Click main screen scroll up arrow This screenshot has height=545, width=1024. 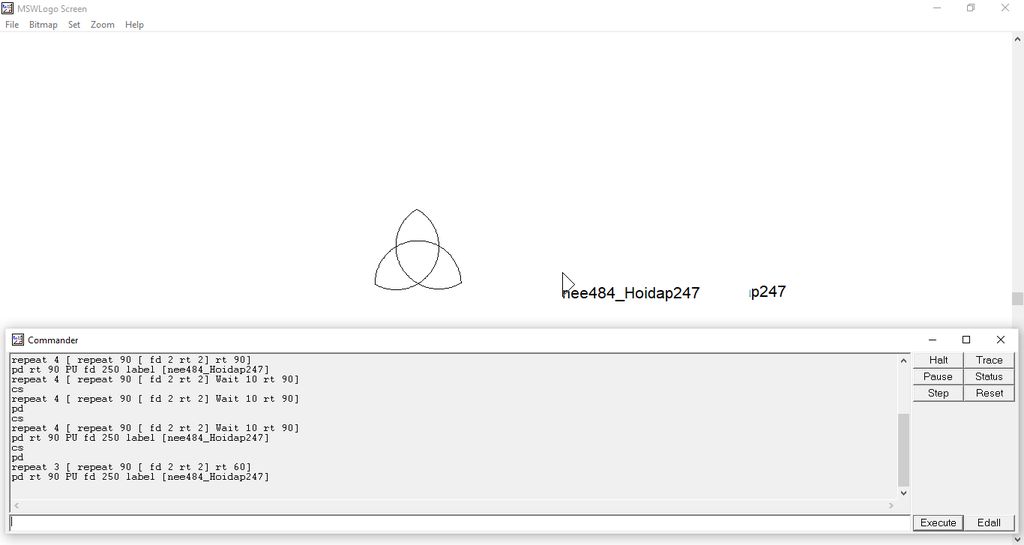pyautogui.click(x=1017, y=39)
